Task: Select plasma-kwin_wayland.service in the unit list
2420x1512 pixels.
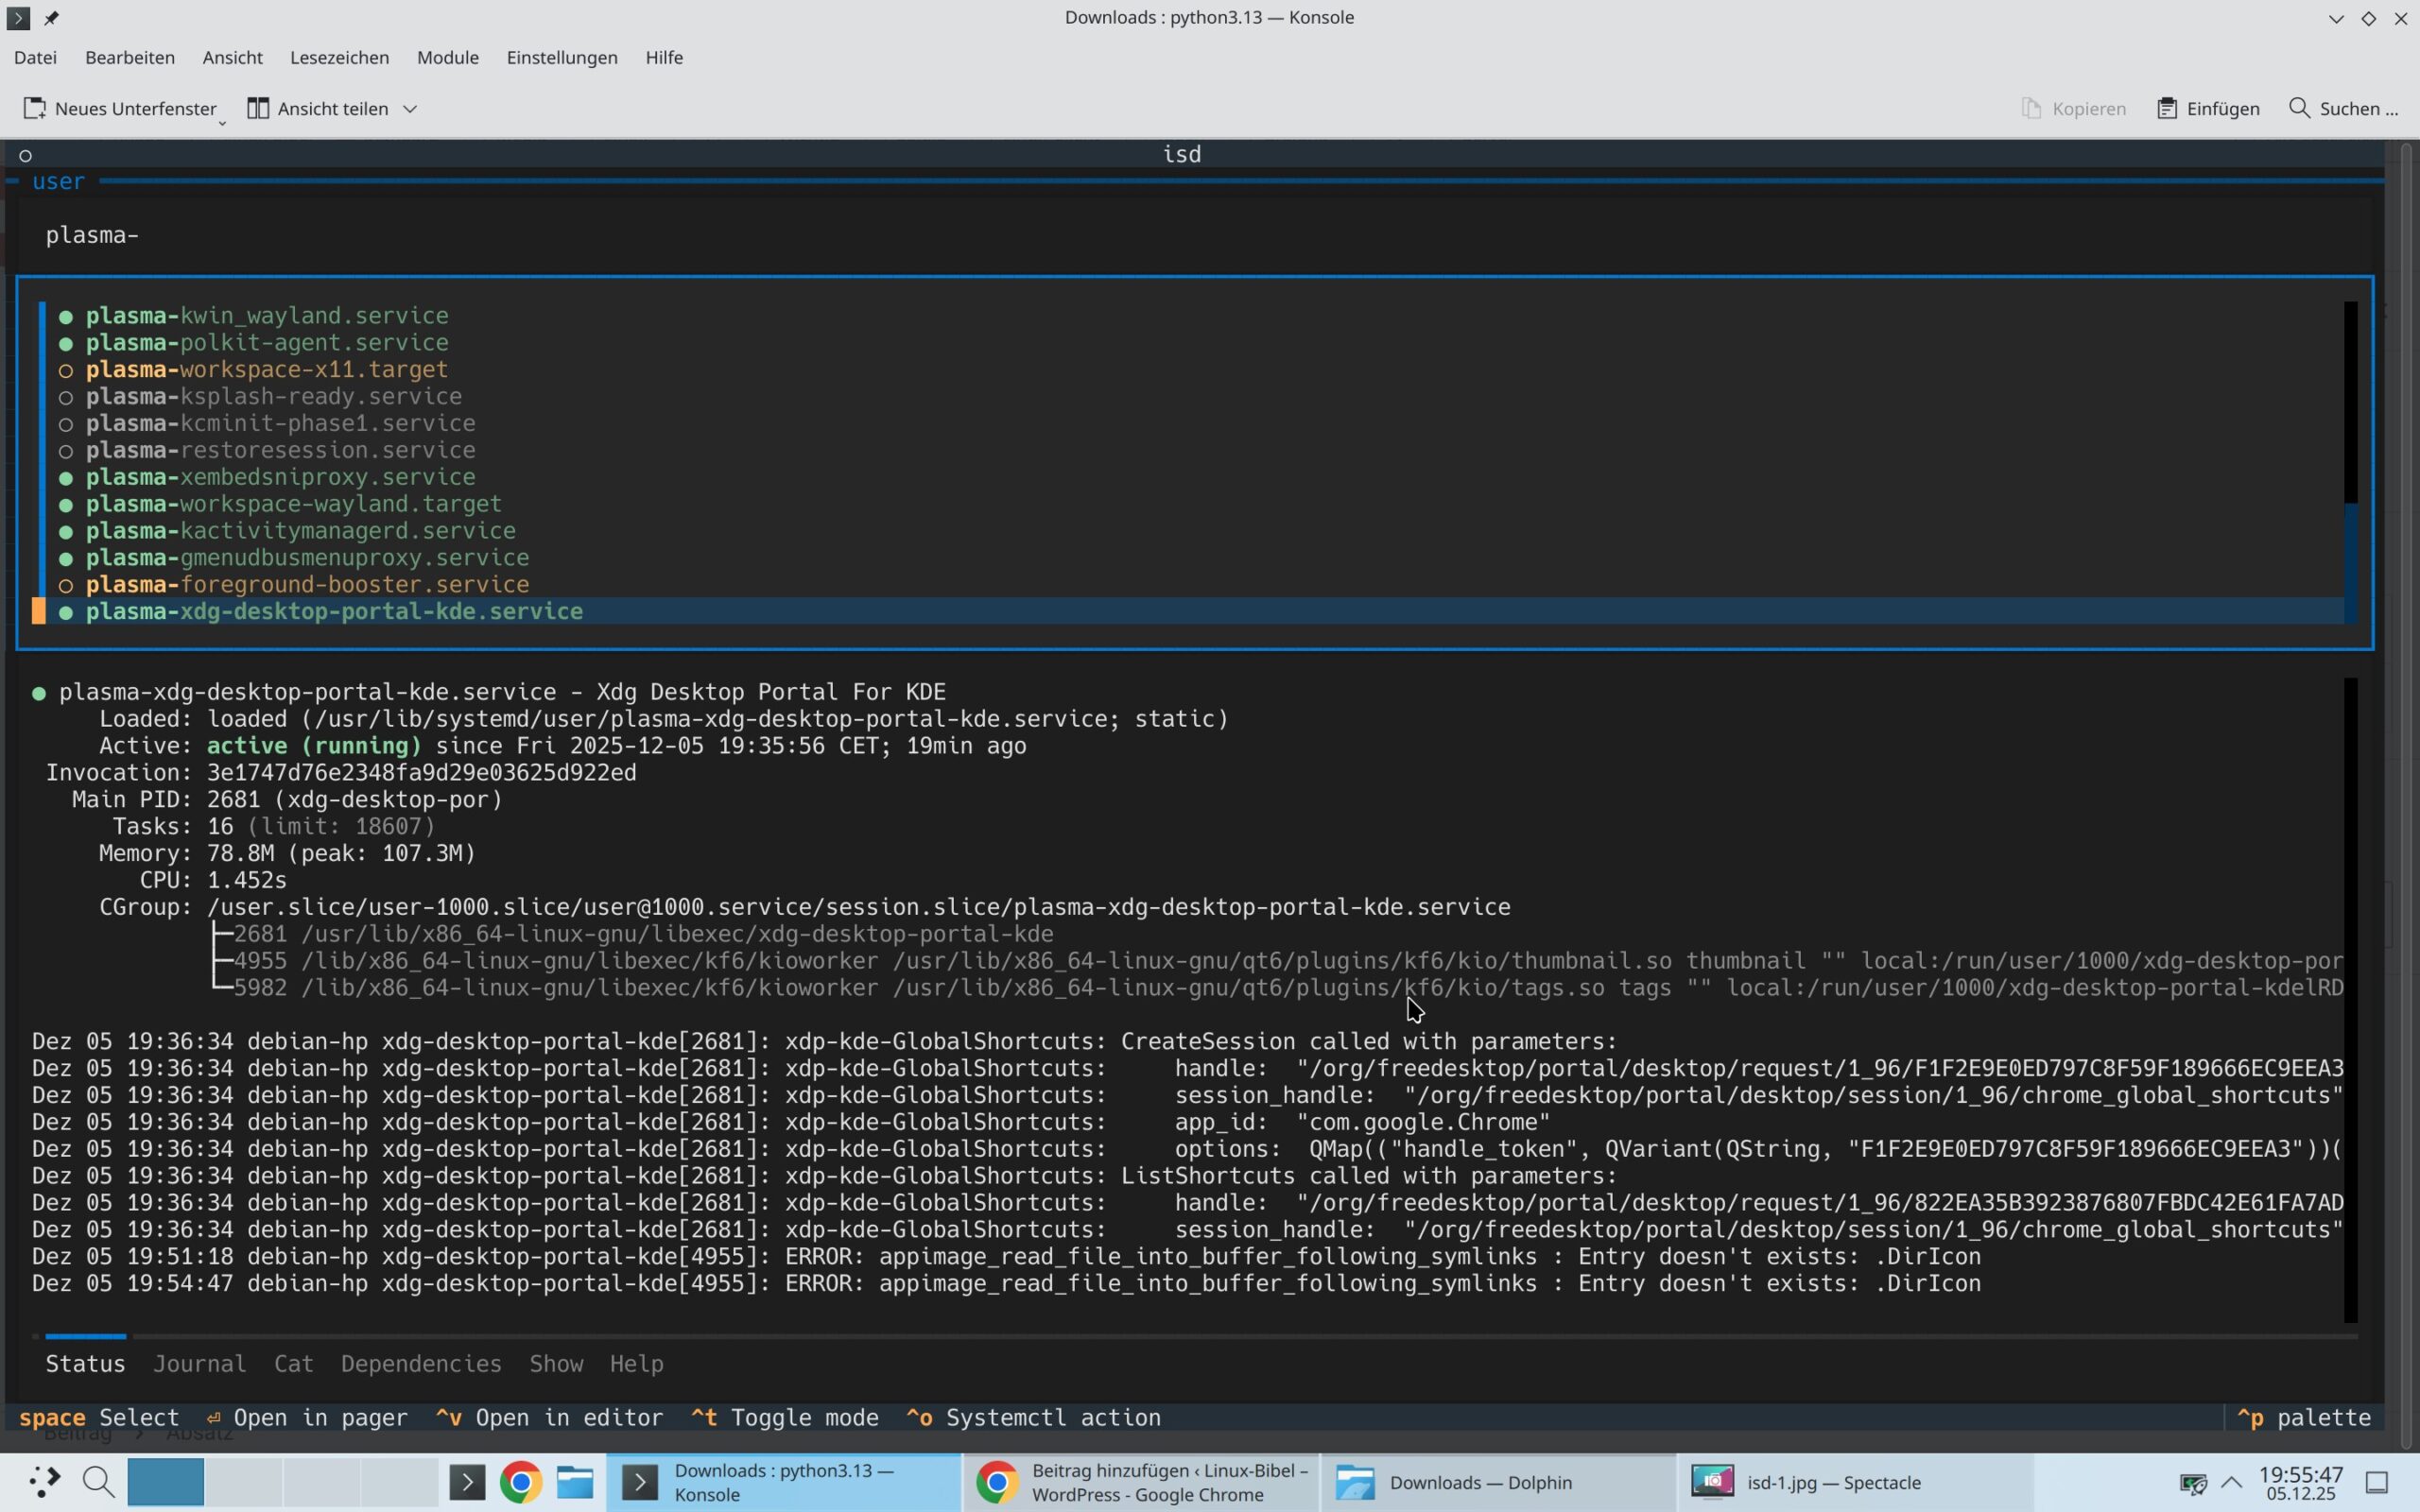Action: pyautogui.click(x=267, y=316)
